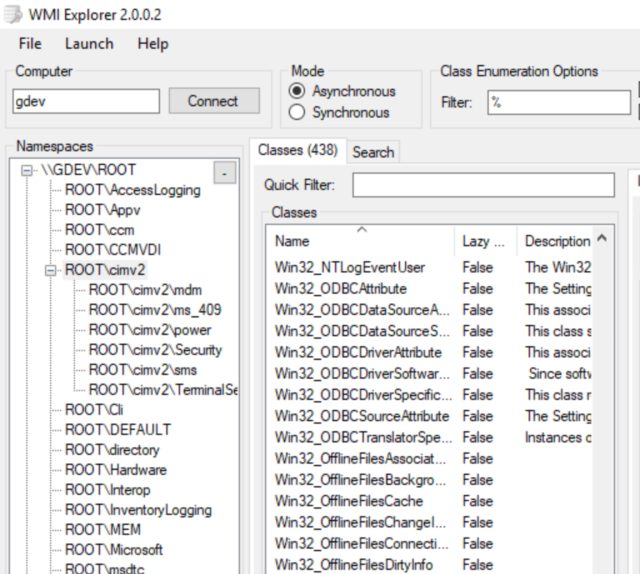Screen dimensions: 640x574
Task: Click the Lazy value False for Win32_OfflineFilesCache
Action: coord(478,501)
